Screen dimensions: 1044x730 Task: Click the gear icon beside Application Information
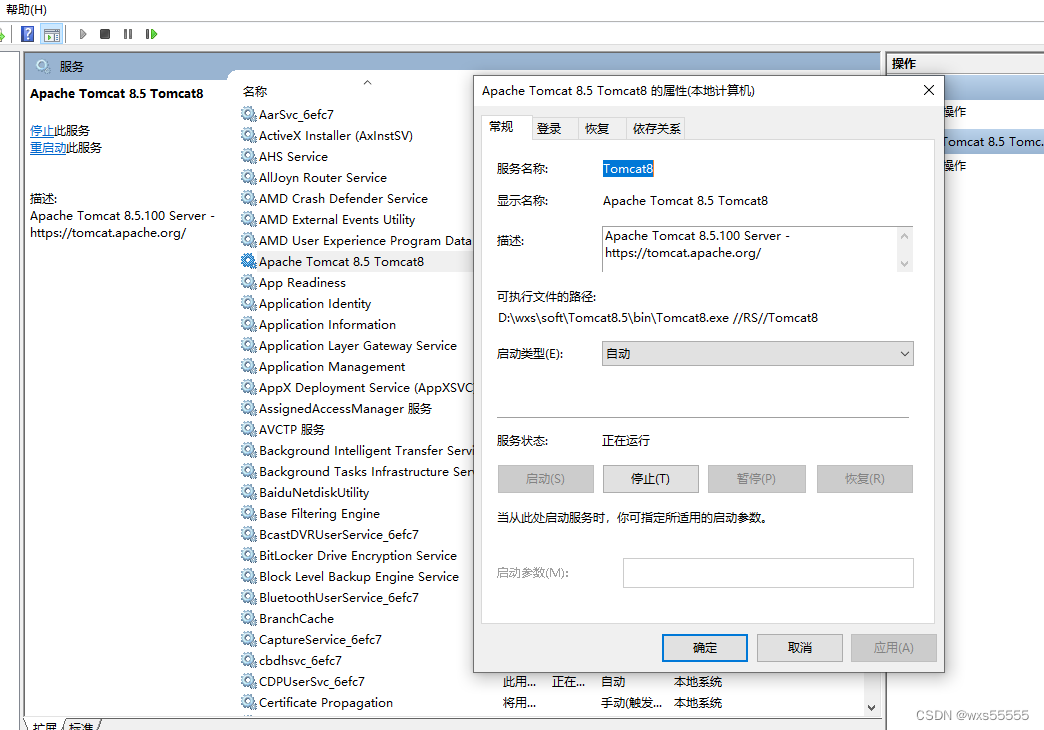point(248,324)
